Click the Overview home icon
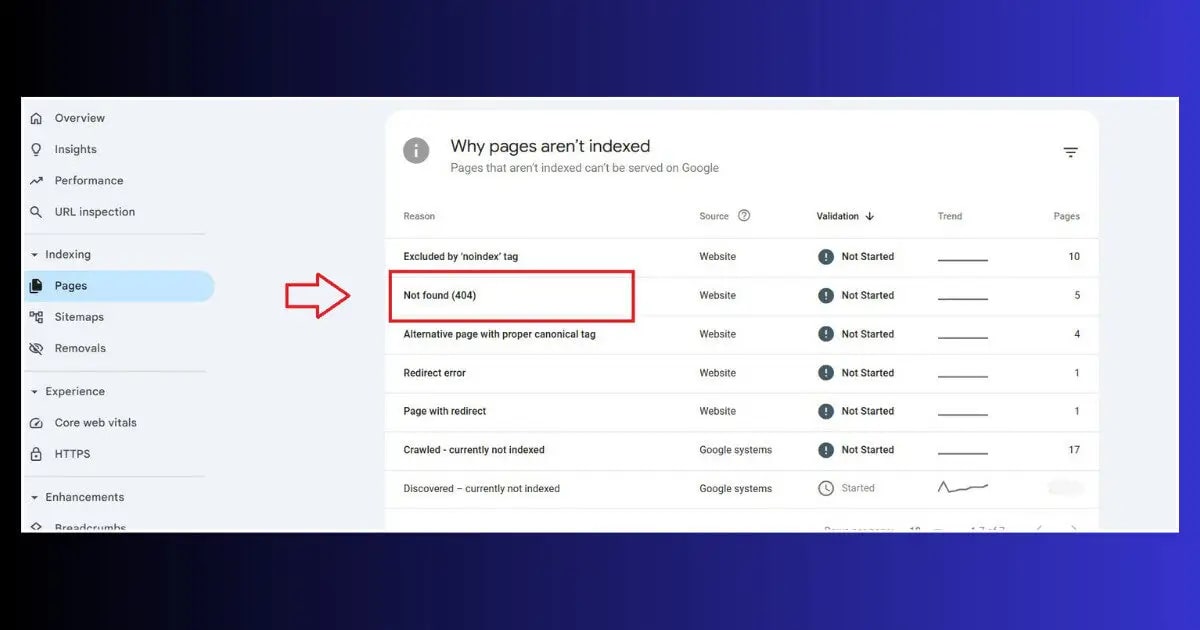1200x630 pixels. [x=36, y=118]
